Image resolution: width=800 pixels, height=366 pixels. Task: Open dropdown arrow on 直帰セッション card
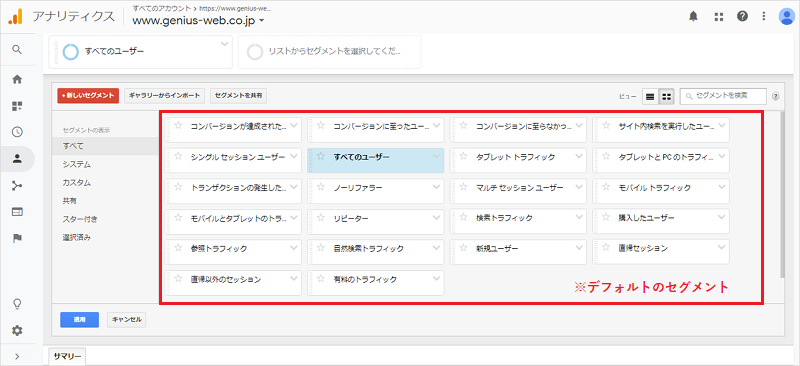pos(721,247)
